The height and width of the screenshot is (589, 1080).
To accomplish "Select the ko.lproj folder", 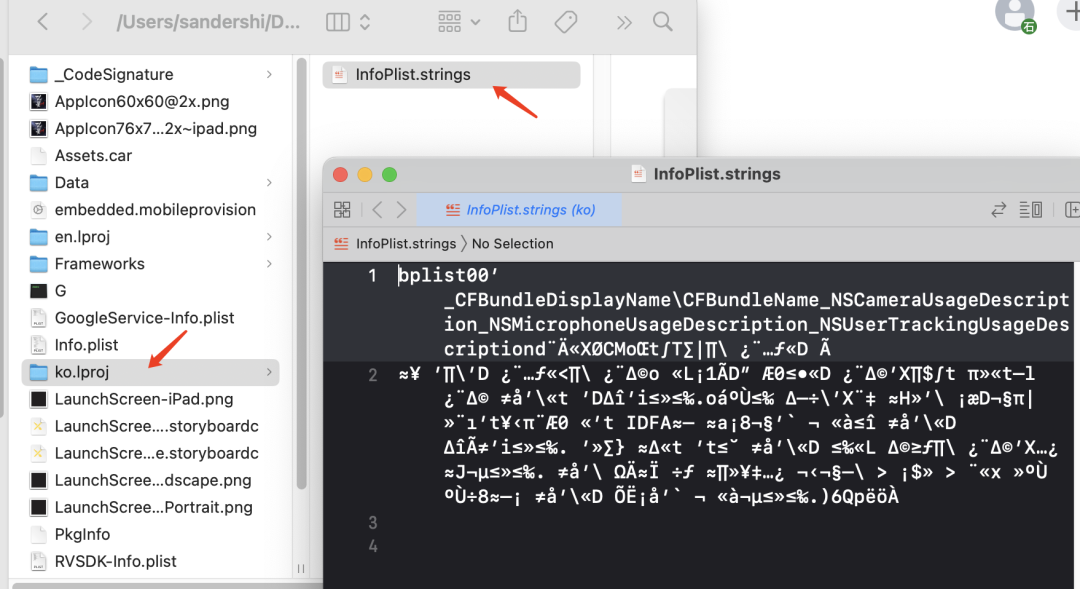I will 150,372.
